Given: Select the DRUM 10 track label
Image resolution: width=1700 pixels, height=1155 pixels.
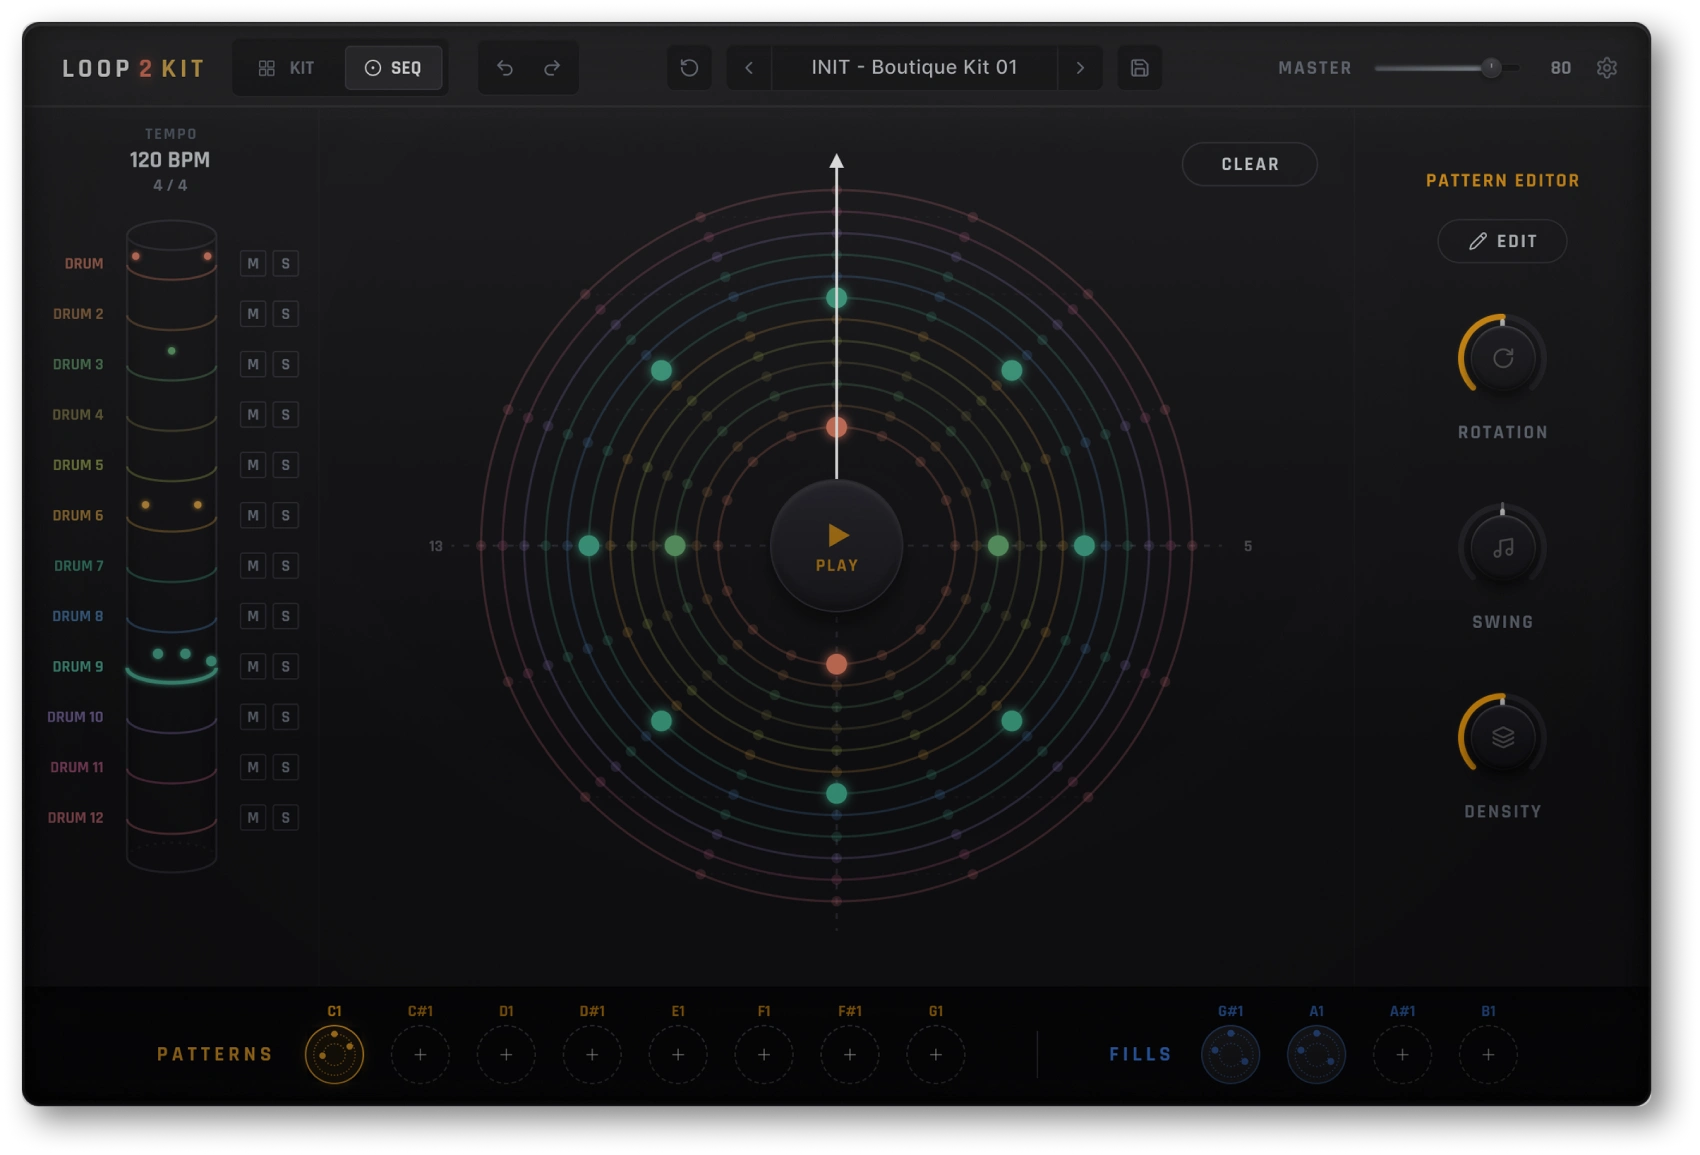Looking at the screenshot, I should pyautogui.click(x=75, y=717).
